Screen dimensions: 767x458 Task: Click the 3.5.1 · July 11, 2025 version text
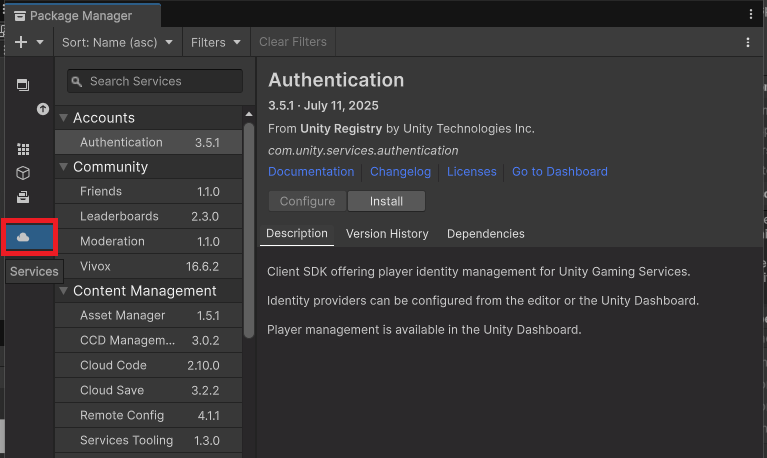323,106
